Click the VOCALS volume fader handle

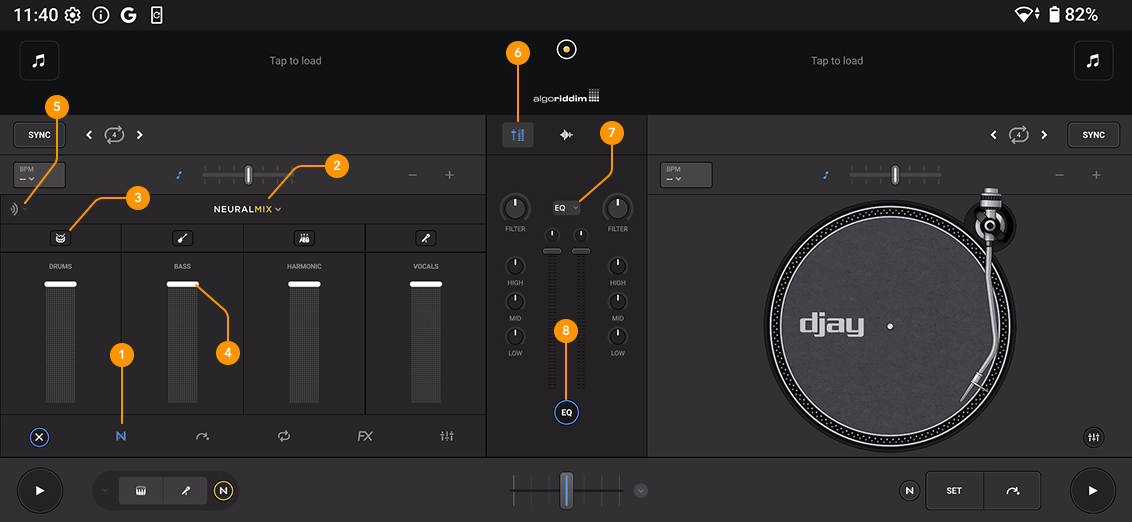click(426, 284)
